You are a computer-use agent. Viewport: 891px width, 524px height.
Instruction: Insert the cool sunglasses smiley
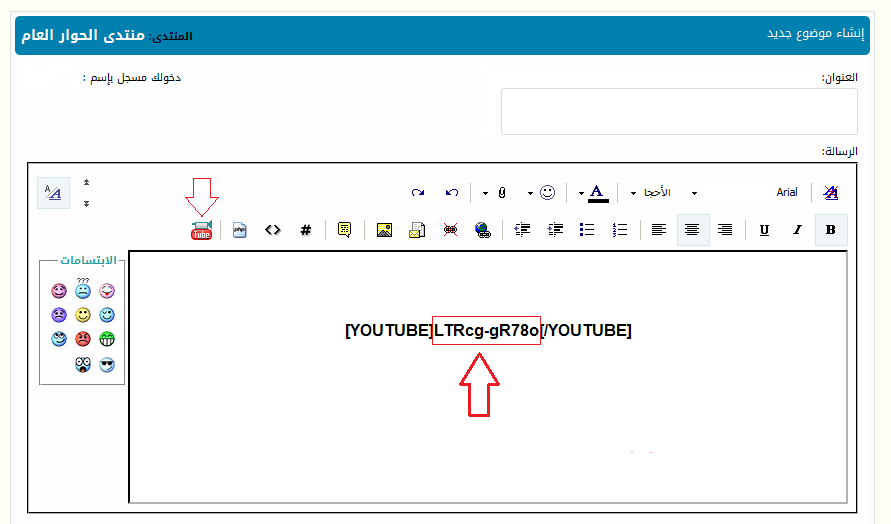click(x=107, y=364)
